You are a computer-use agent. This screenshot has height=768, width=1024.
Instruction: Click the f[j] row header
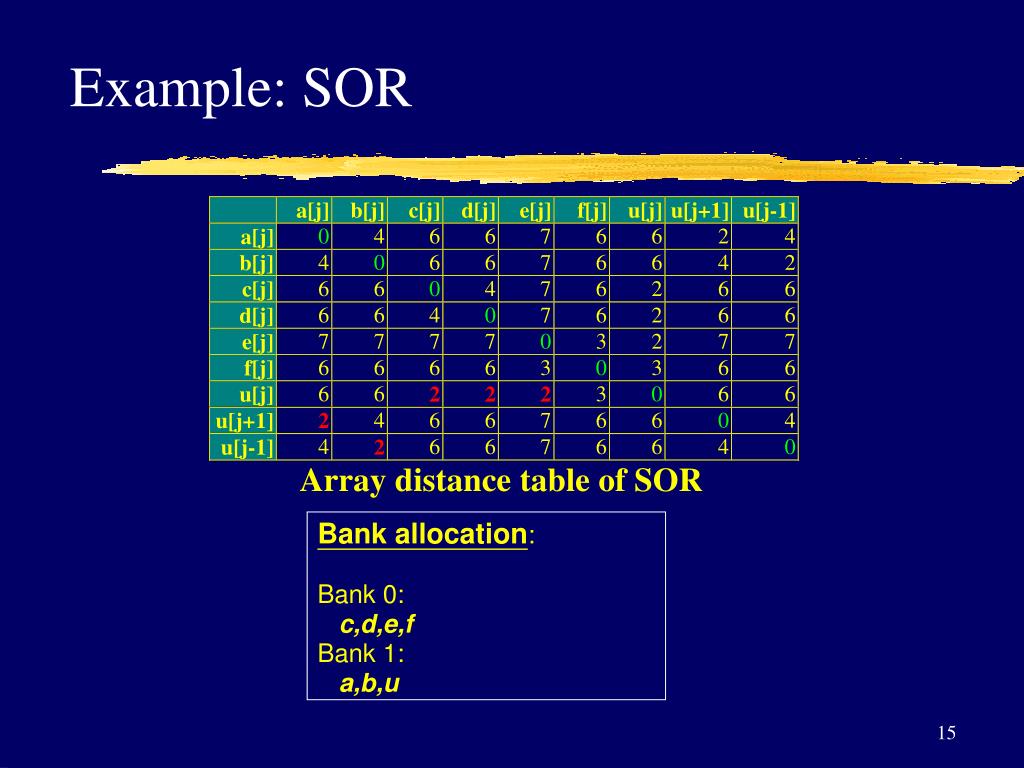[243, 368]
